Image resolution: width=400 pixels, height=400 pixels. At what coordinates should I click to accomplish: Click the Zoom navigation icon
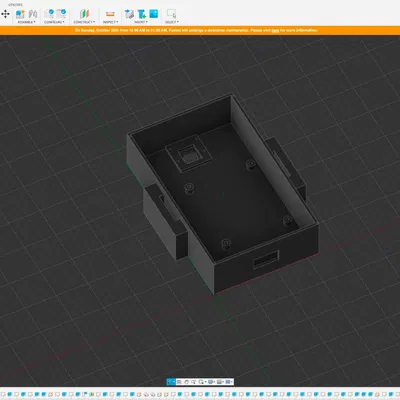tap(193, 382)
